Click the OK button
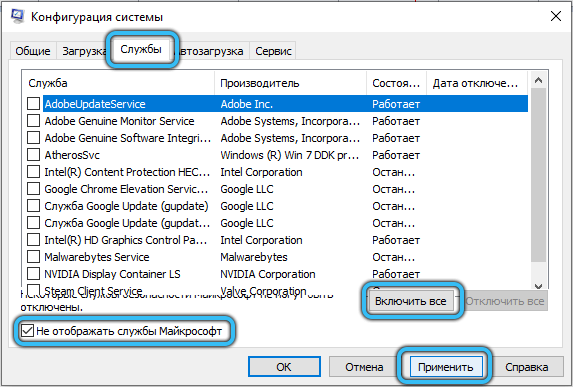The height and width of the screenshot is (387, 573). [x=284, y=367]
